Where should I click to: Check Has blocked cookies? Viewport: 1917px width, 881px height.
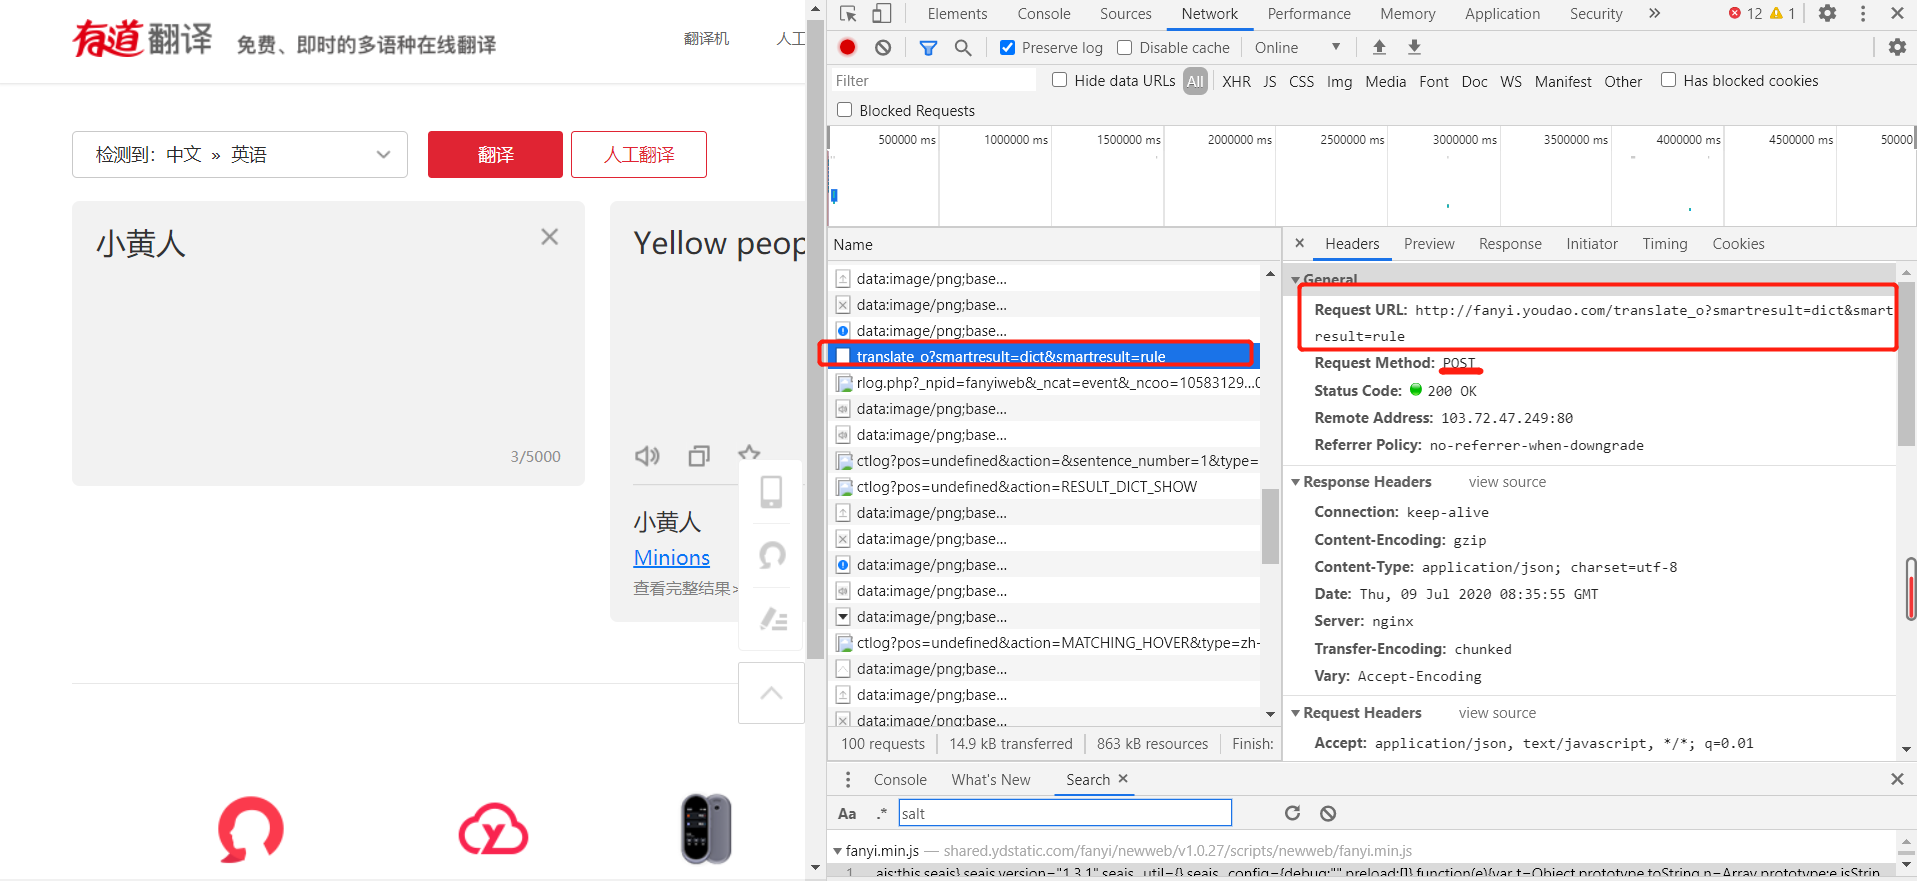1668,80
